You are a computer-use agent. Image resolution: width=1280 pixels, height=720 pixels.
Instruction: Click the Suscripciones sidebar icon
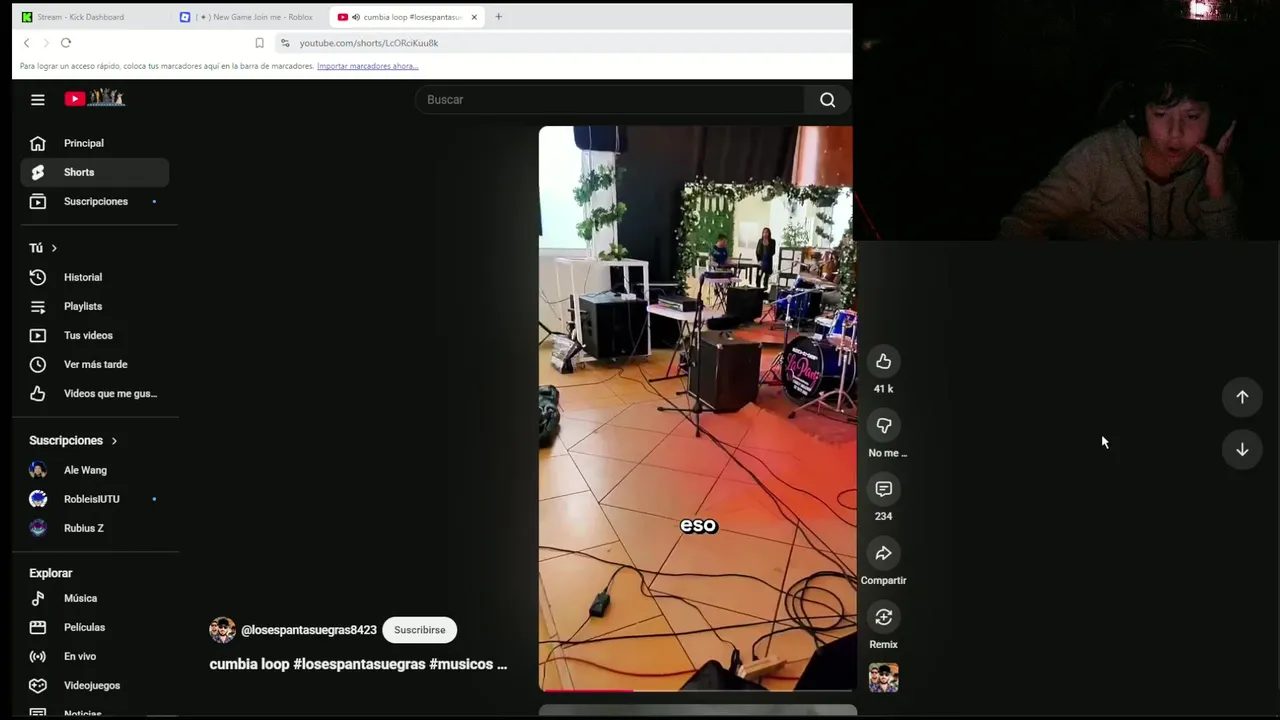point(38,201)
